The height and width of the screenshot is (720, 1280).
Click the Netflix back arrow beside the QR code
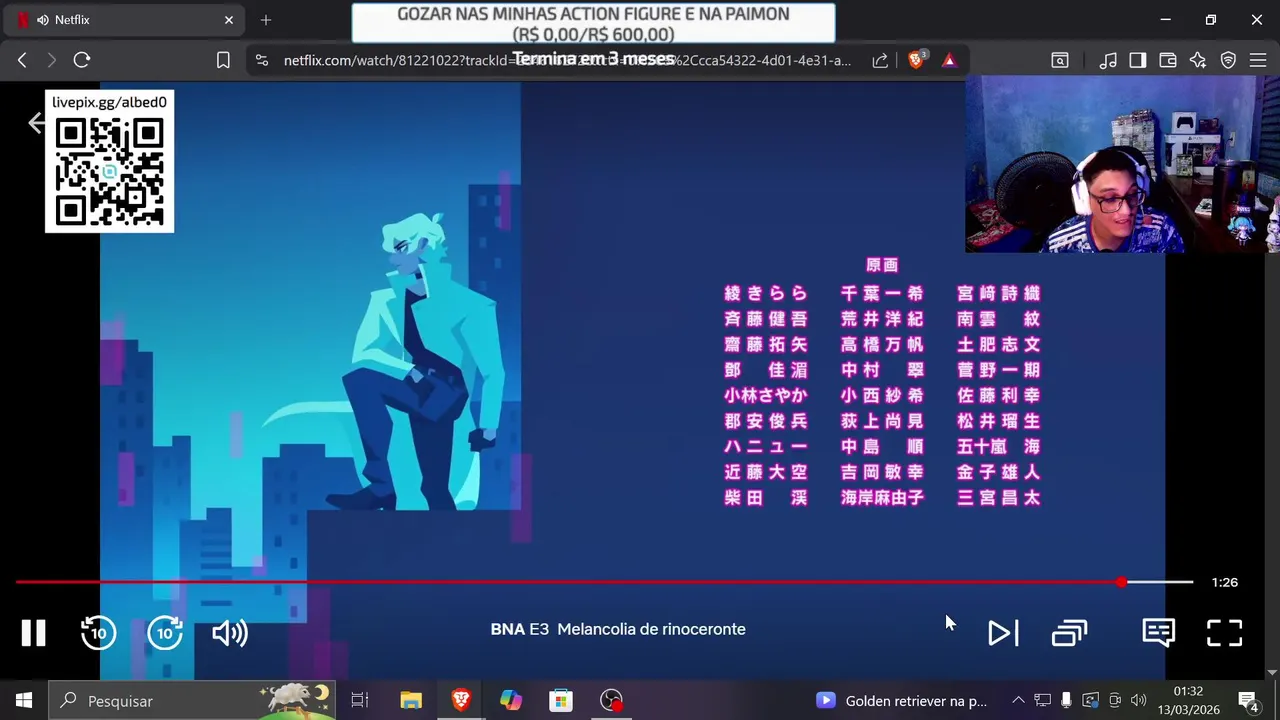pyautogui.click(x=36, y=123)
